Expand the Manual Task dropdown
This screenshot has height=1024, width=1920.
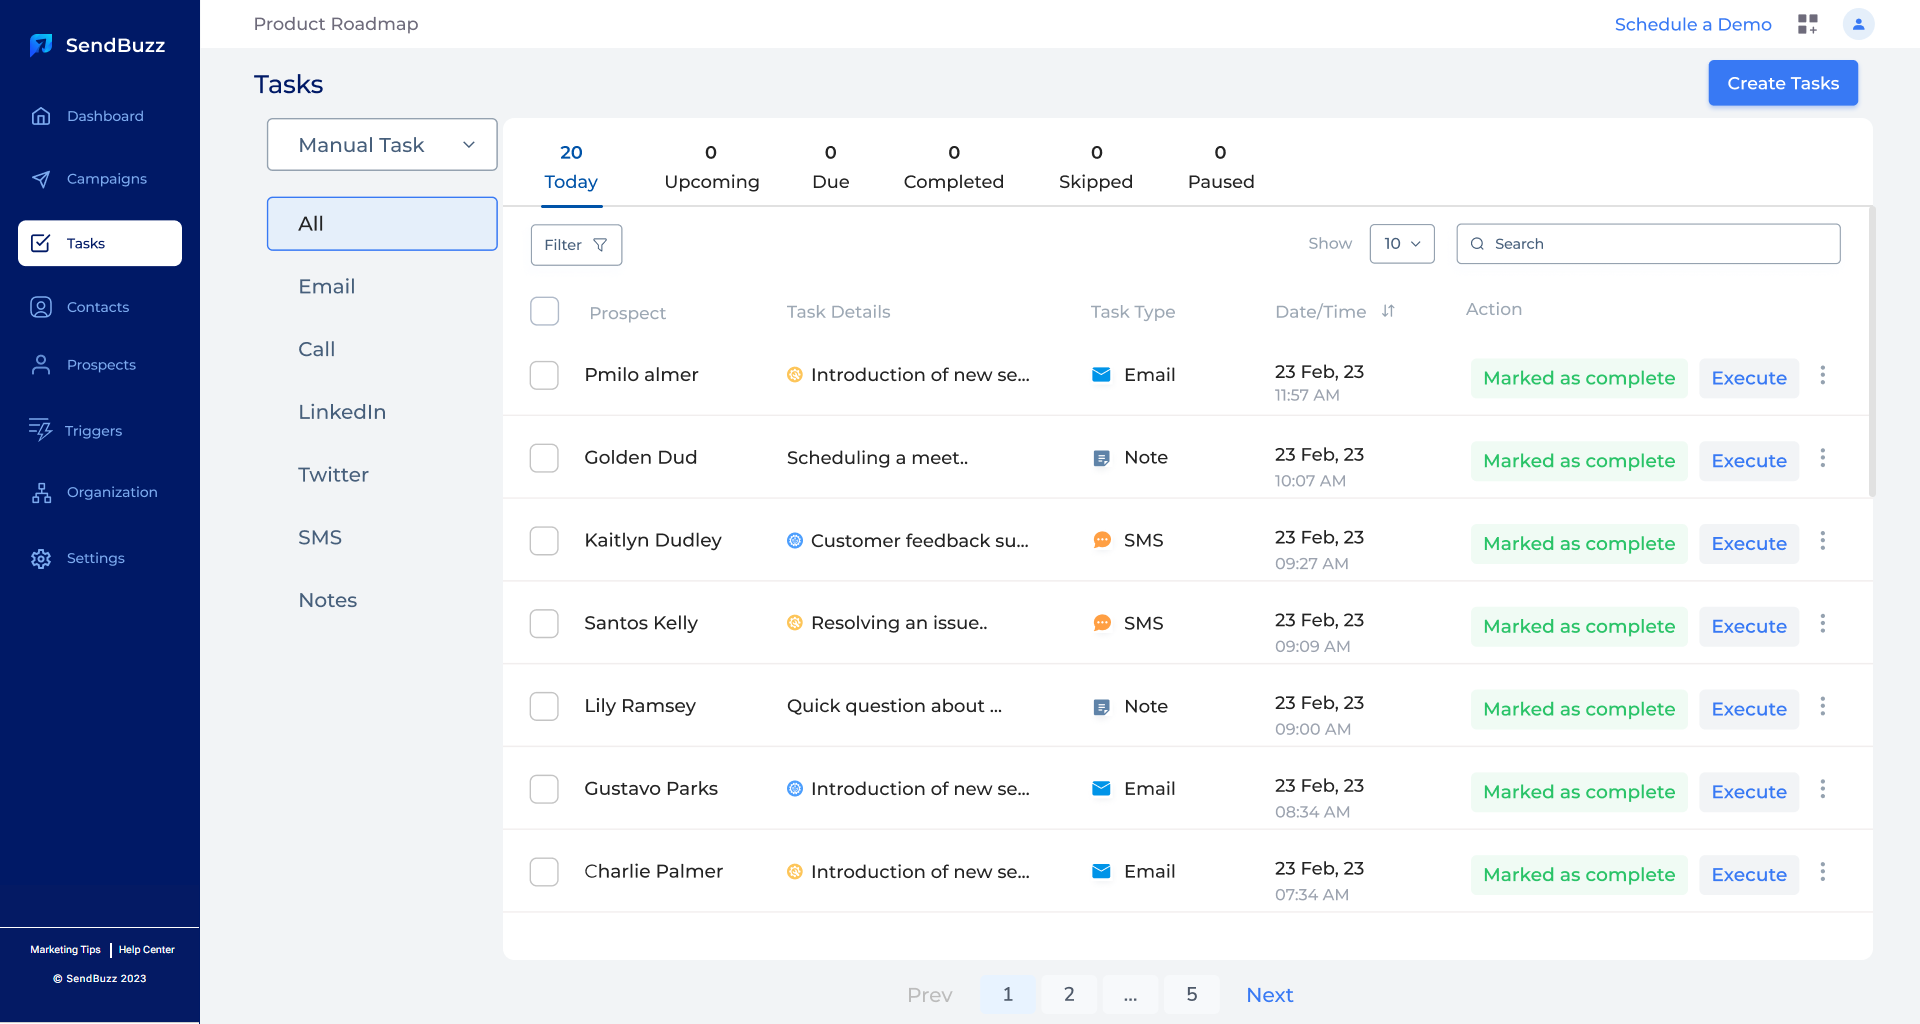click(x=382, y=145)
